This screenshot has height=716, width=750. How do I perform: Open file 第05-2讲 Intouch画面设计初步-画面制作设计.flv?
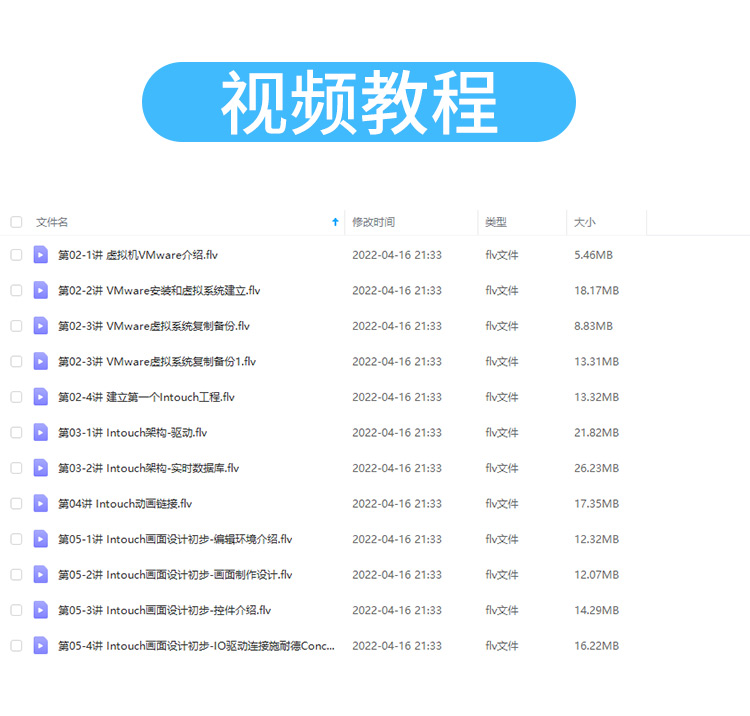tap(175, 574)
